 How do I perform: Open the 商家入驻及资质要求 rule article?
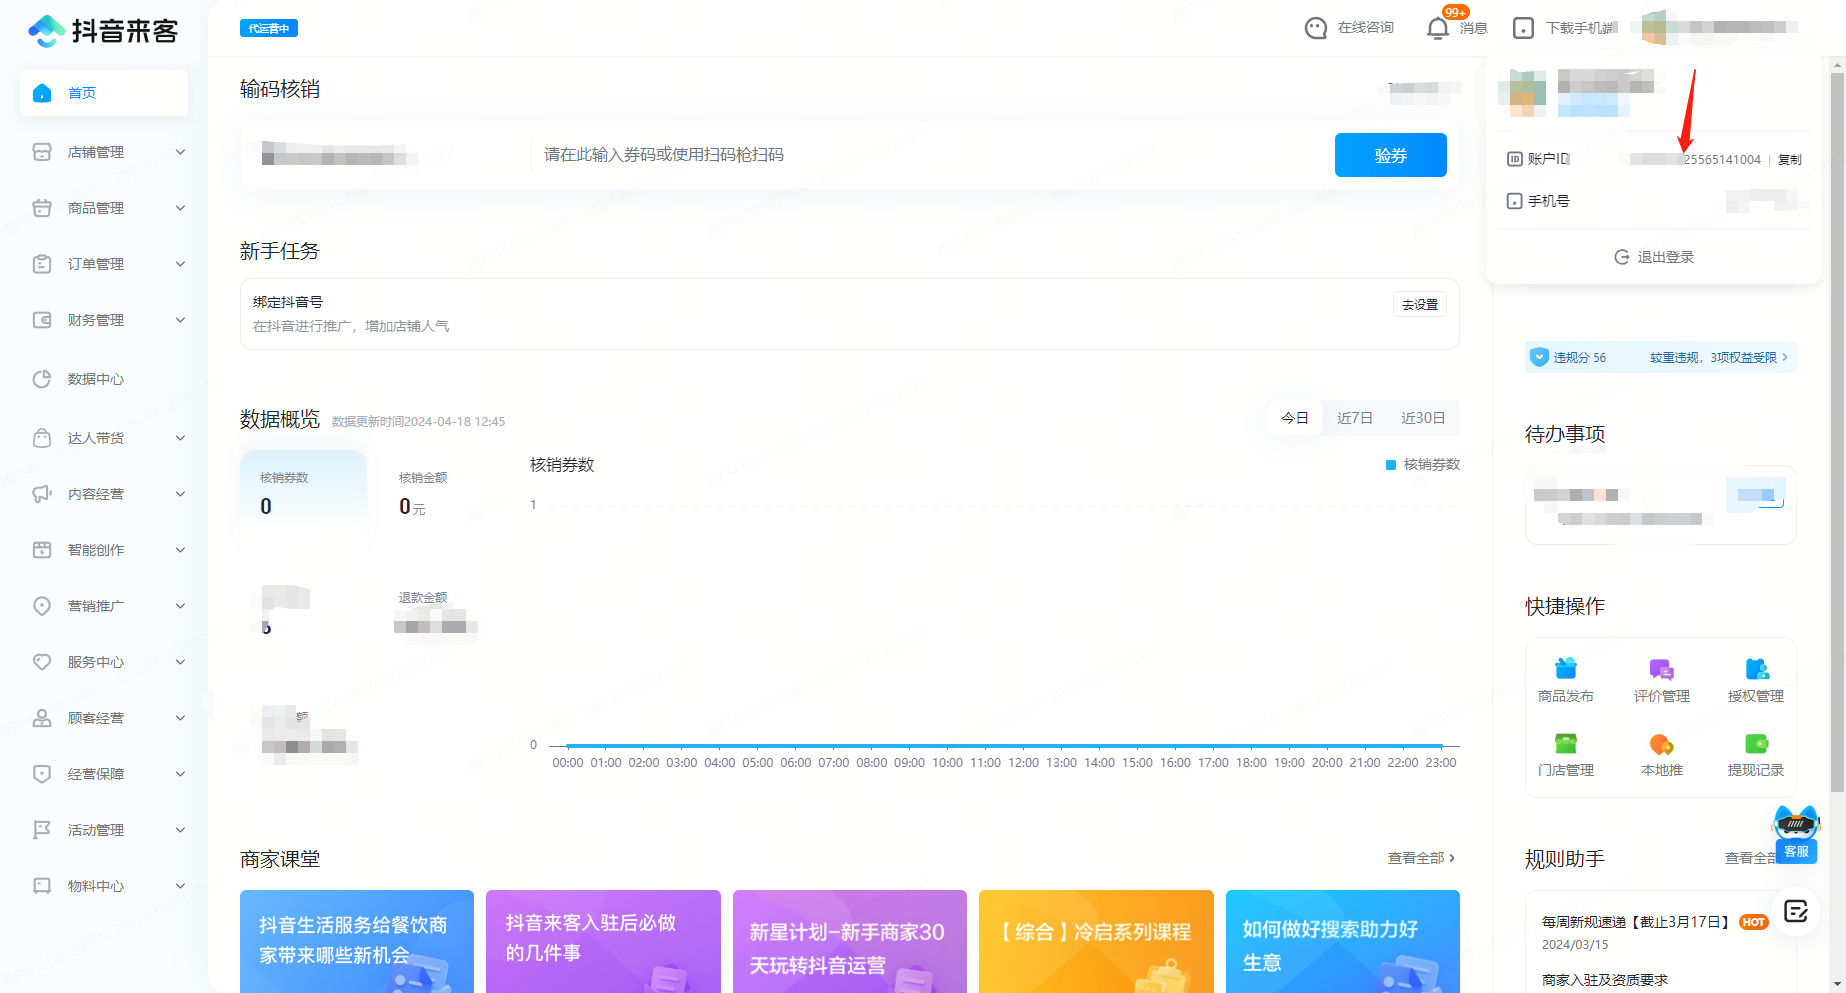point(1605,980)
